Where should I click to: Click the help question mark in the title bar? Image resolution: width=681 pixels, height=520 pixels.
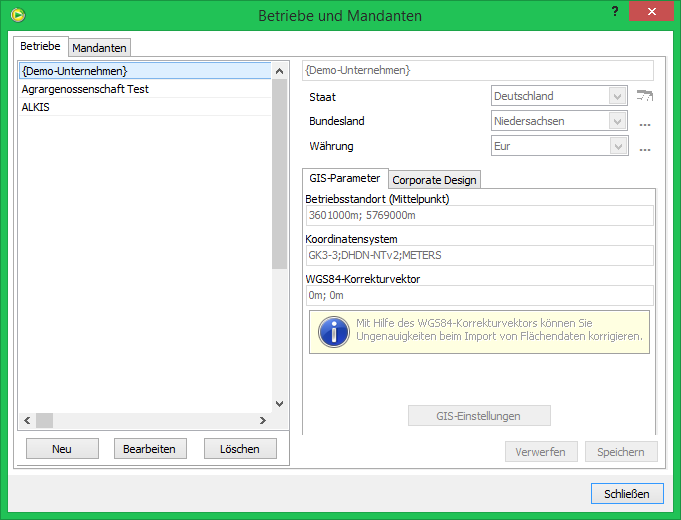pyautogui.click(x=612, y=12)
